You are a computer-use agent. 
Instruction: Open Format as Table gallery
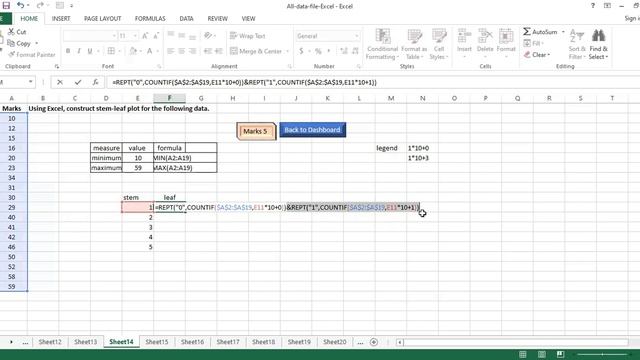click(x=414, y=44)
